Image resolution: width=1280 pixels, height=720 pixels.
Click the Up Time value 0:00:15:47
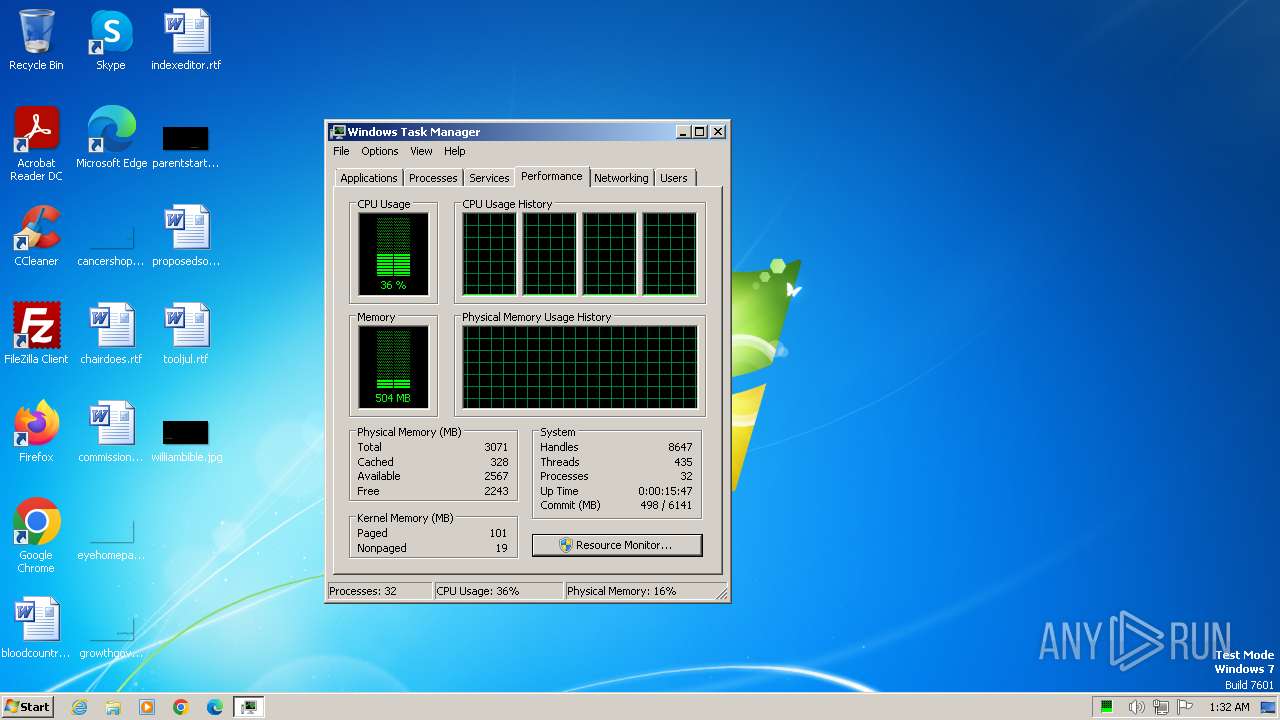[665, 491]
